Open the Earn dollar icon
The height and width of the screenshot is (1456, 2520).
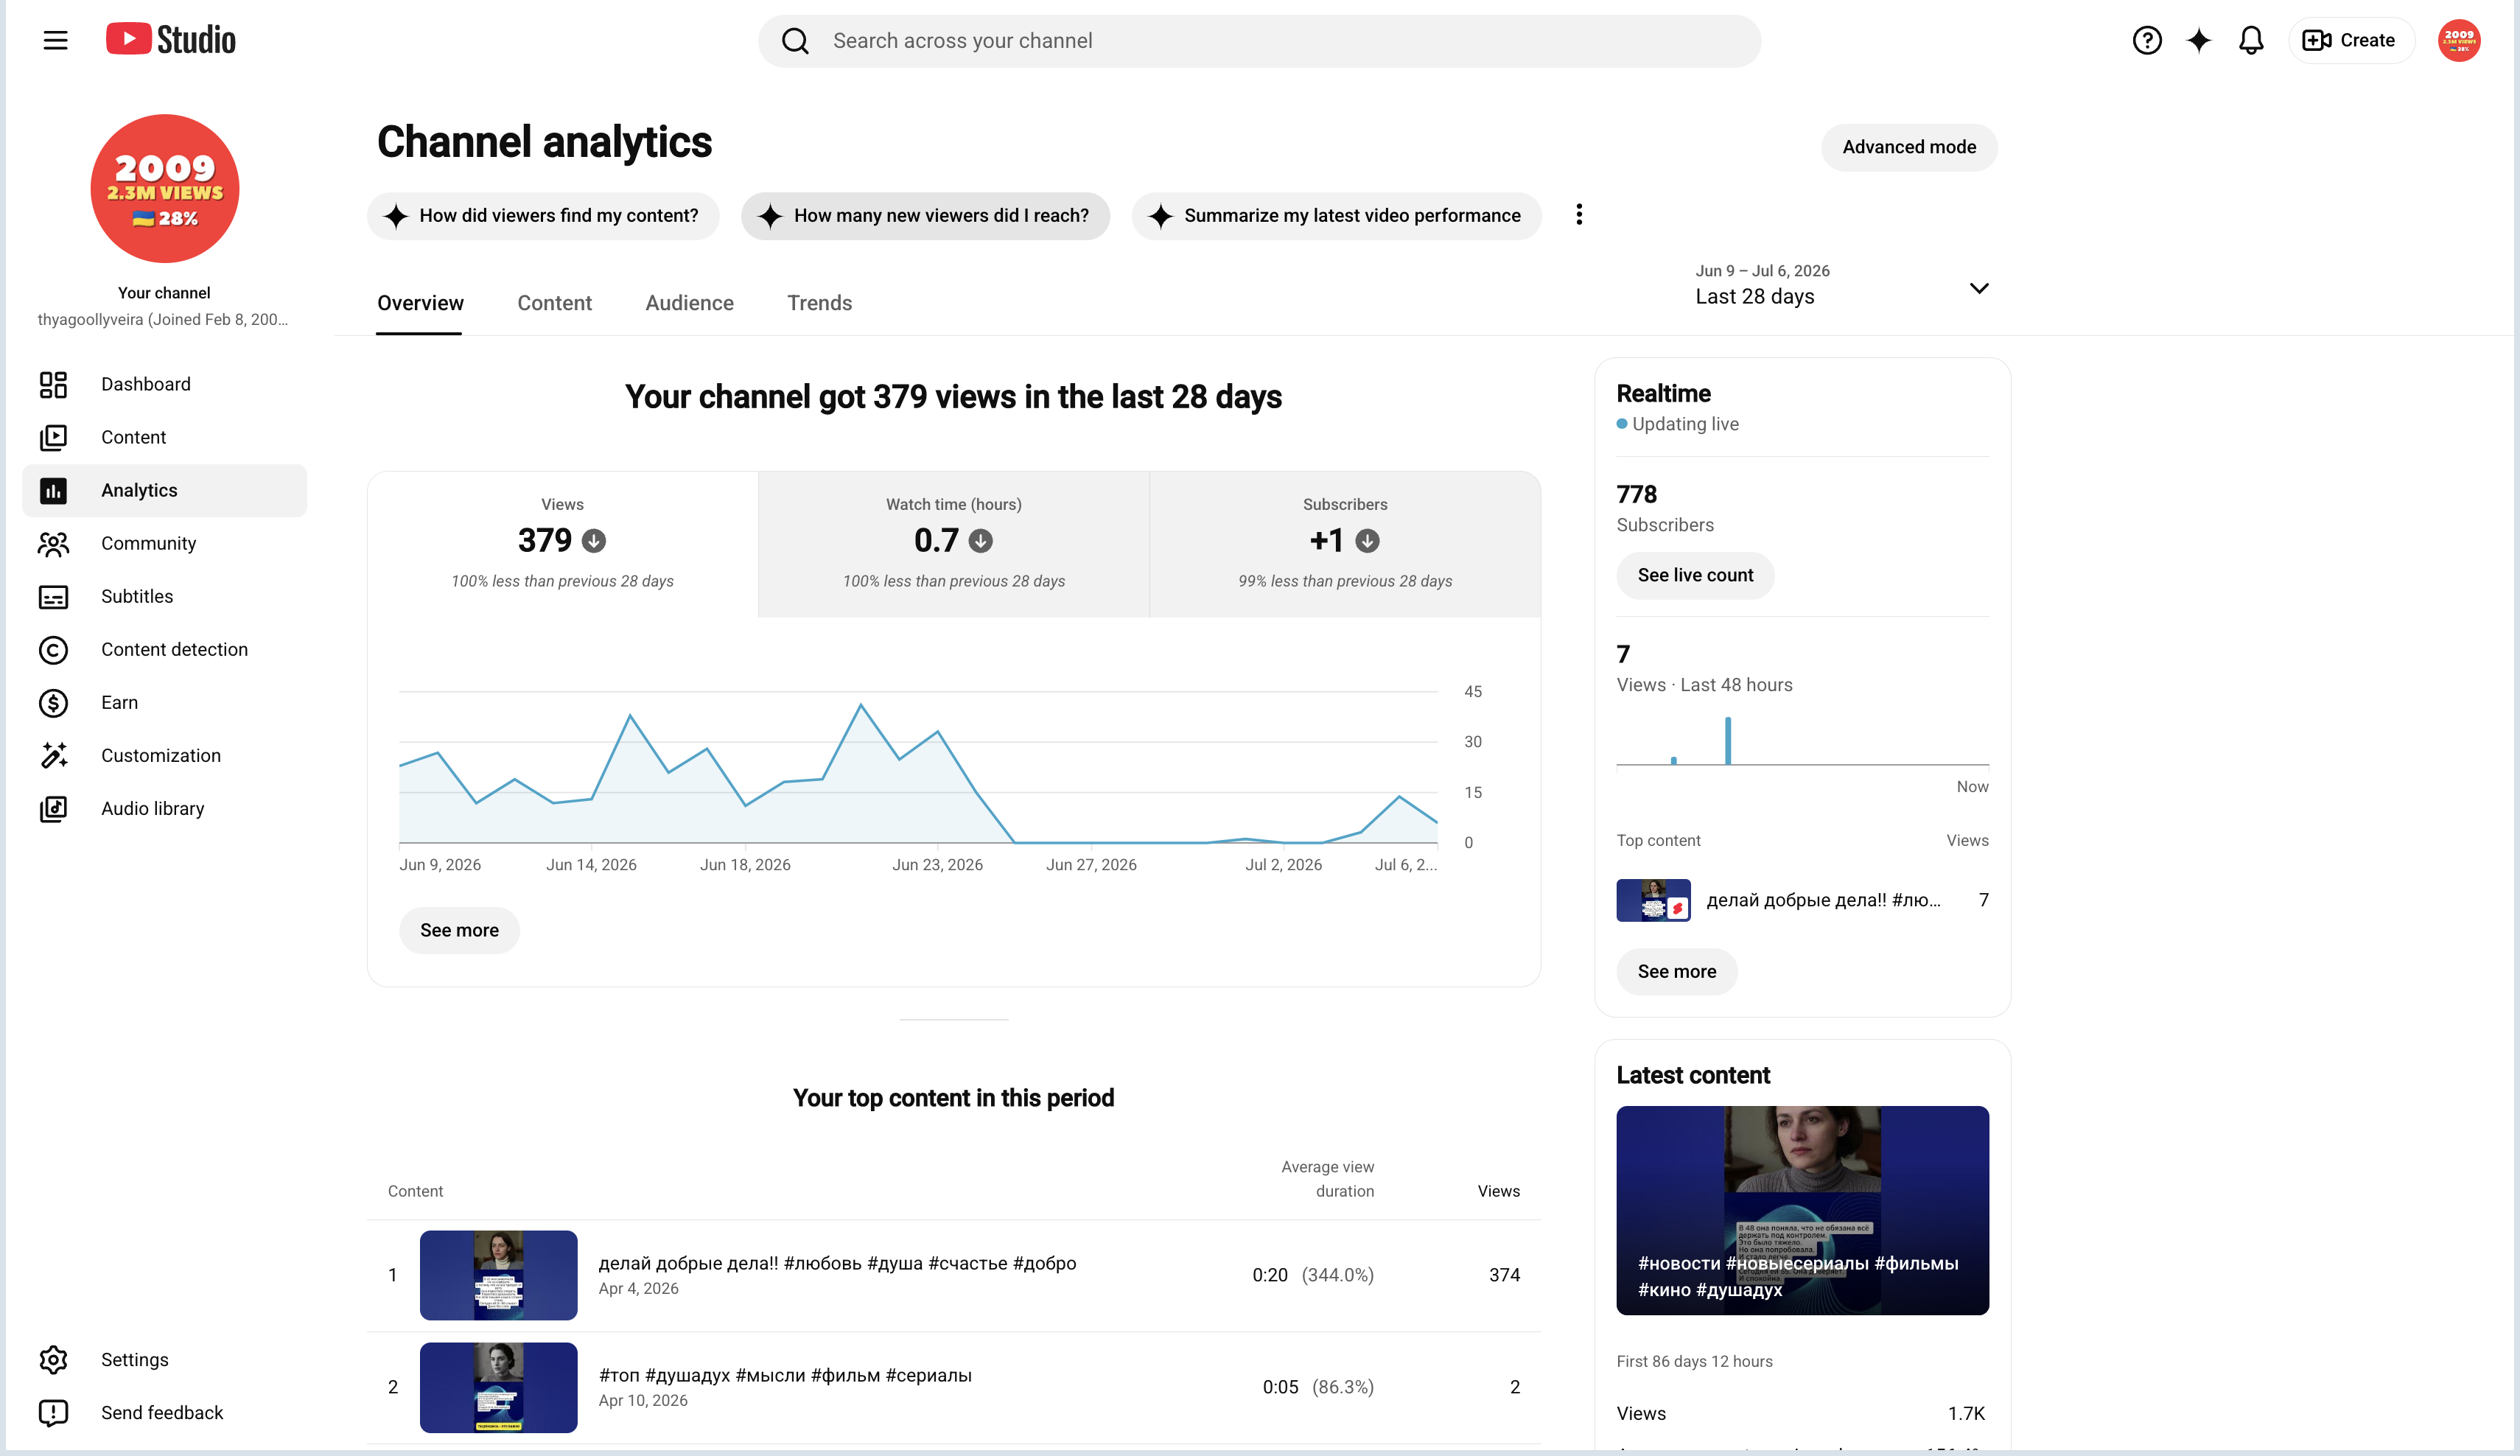click(x=53, y=703)
